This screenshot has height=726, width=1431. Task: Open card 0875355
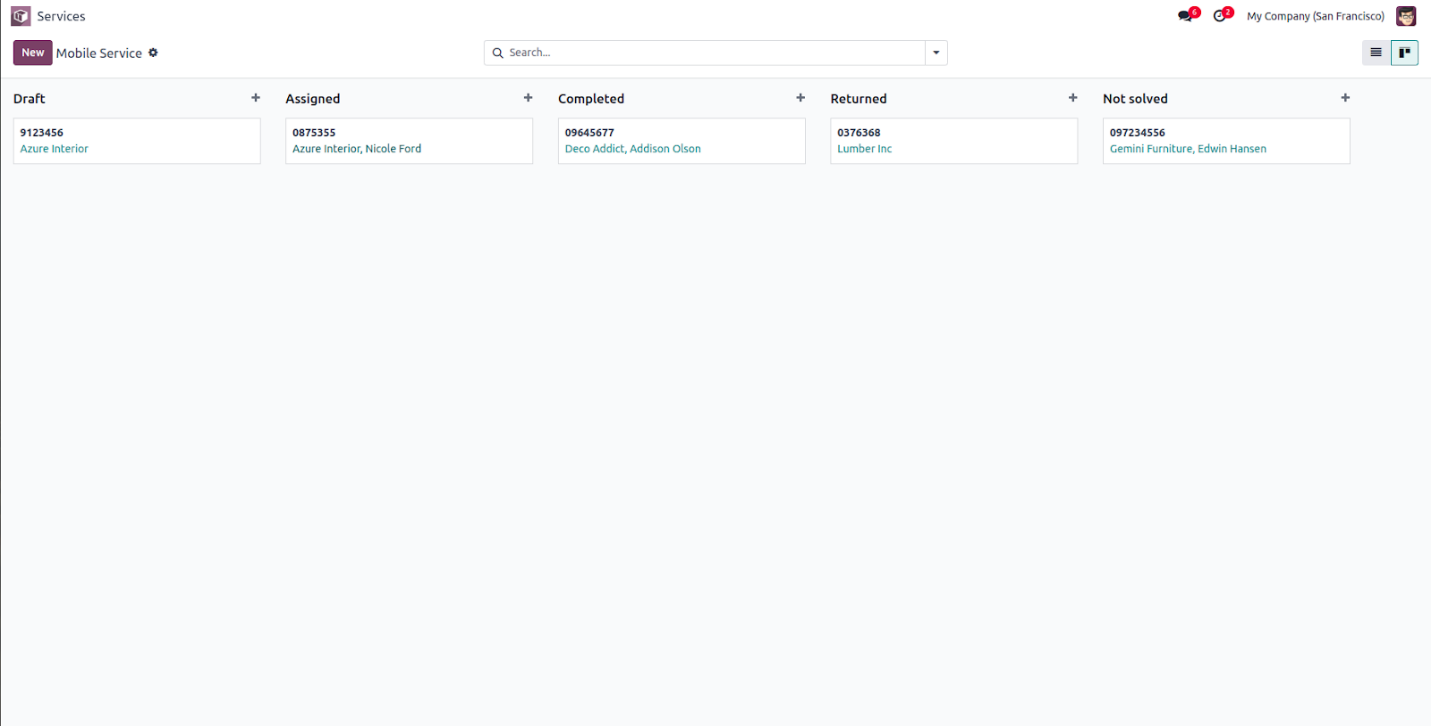point(409,141)
